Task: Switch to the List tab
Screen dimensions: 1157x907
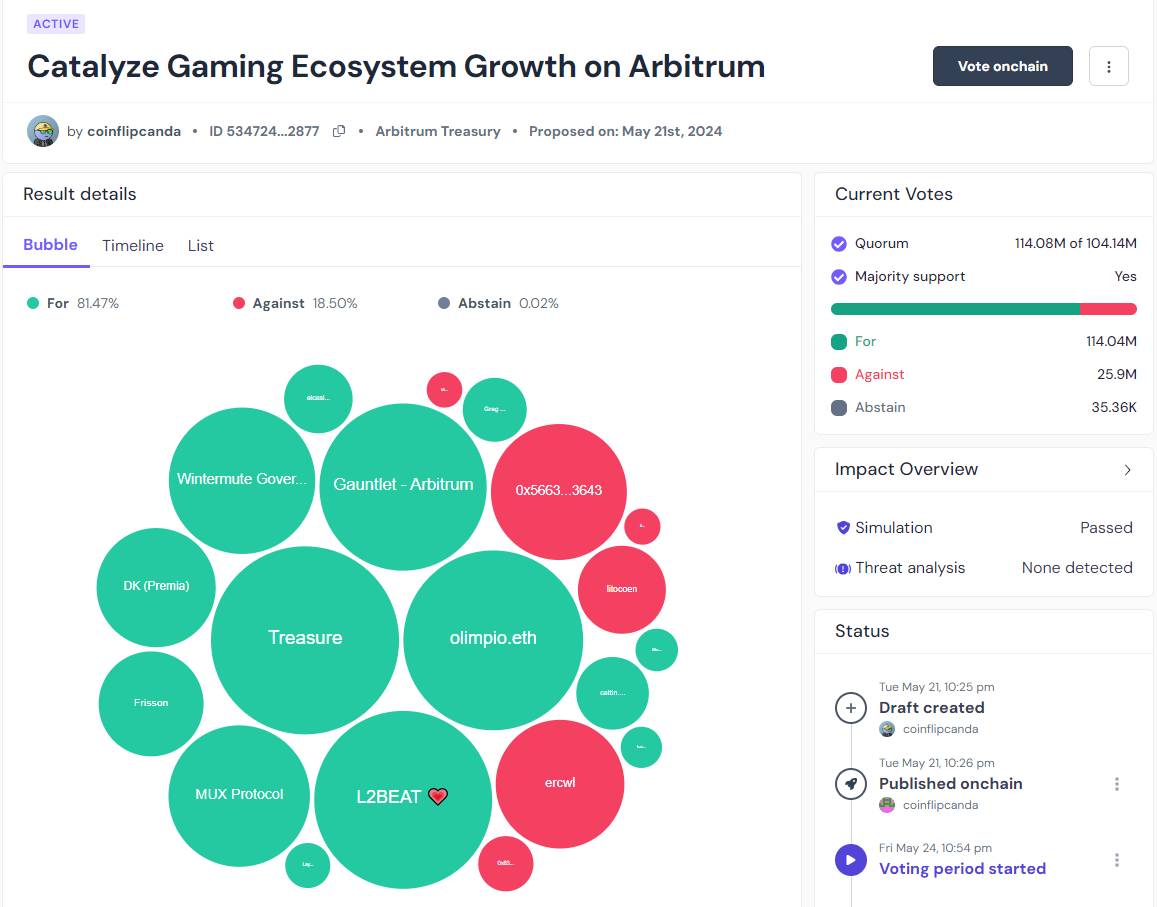Action: click(200, 246)
